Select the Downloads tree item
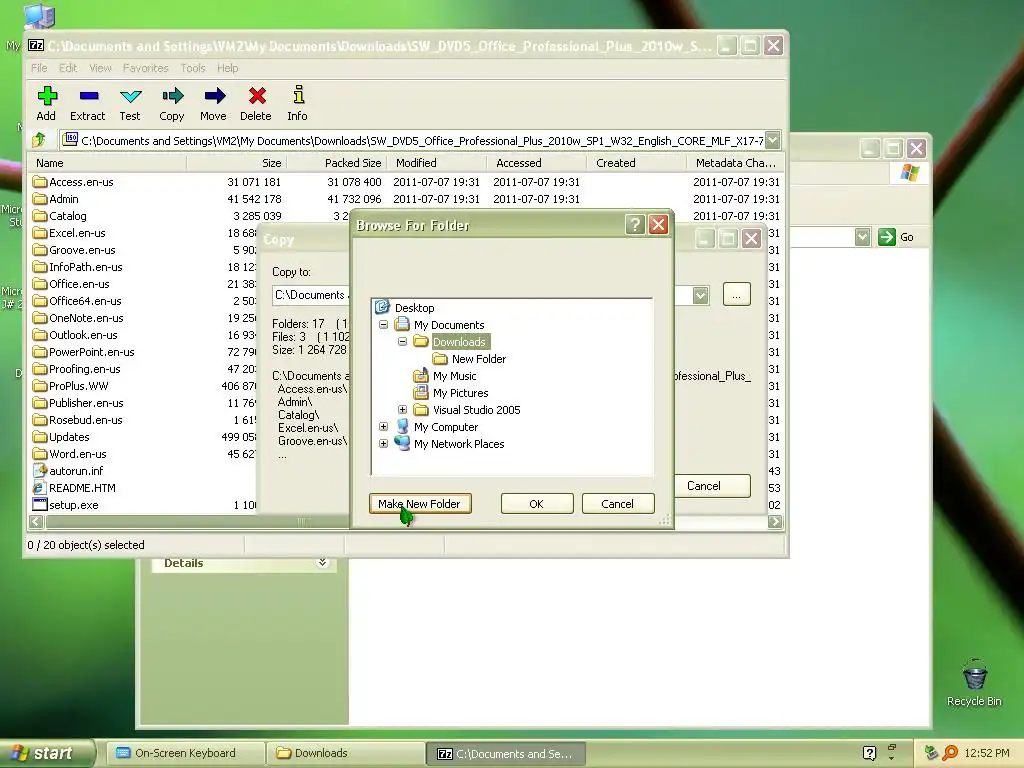 [x=459, y=342]
